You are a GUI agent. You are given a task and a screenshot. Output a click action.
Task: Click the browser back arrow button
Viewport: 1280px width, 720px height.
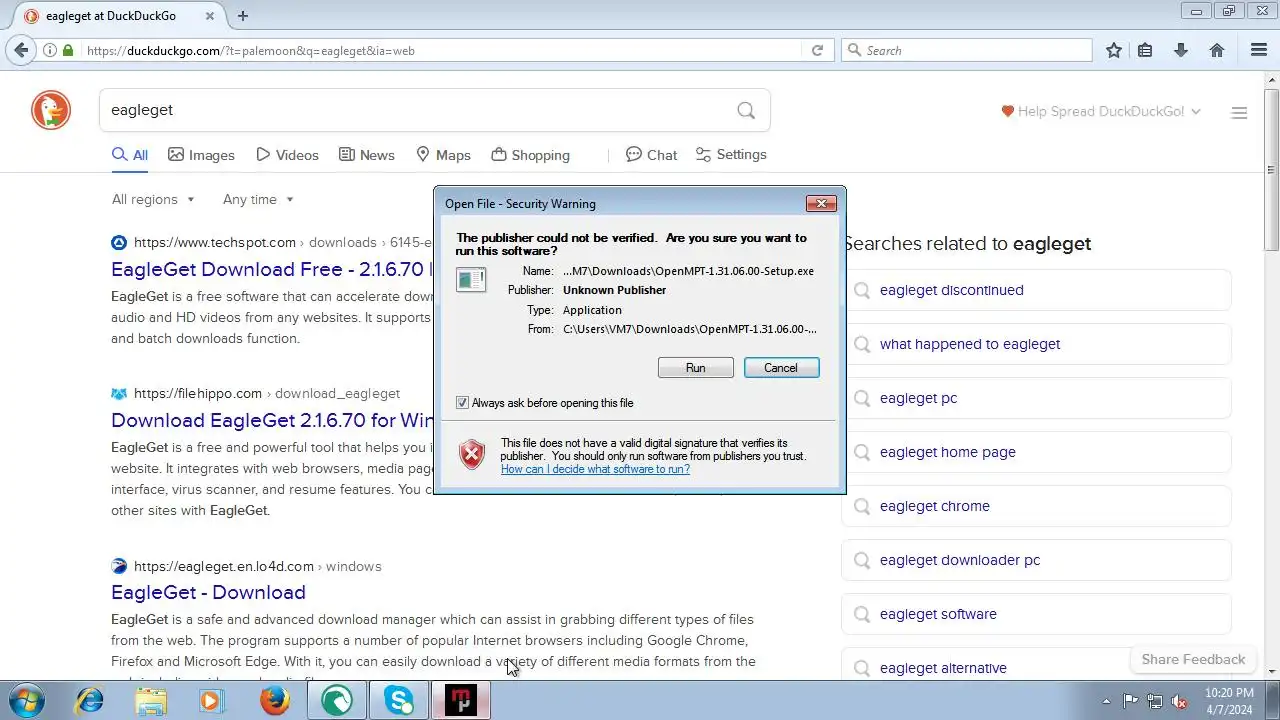(x=21, y=50)
